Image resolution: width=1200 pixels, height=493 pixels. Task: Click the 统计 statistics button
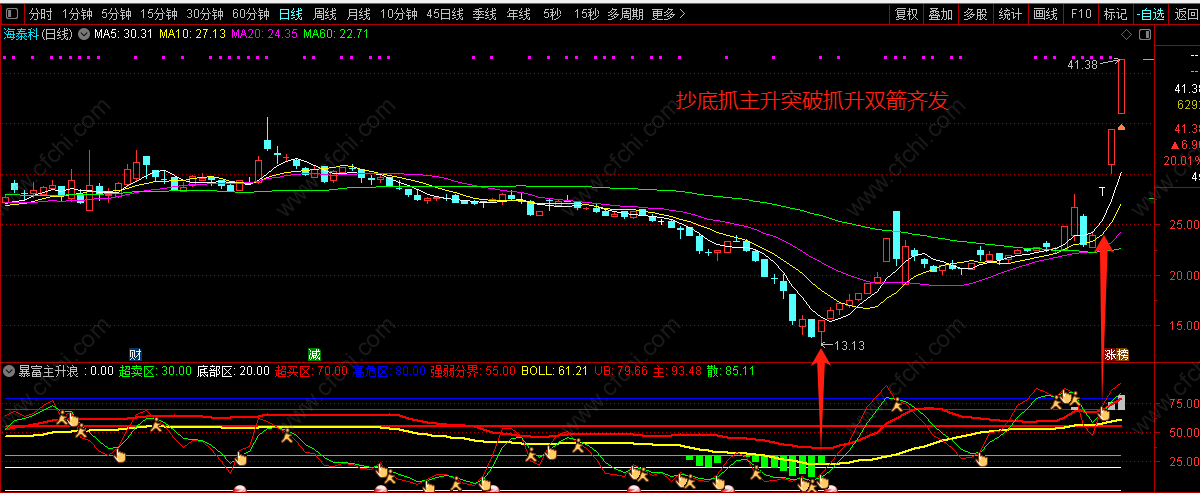point(1010,14)
